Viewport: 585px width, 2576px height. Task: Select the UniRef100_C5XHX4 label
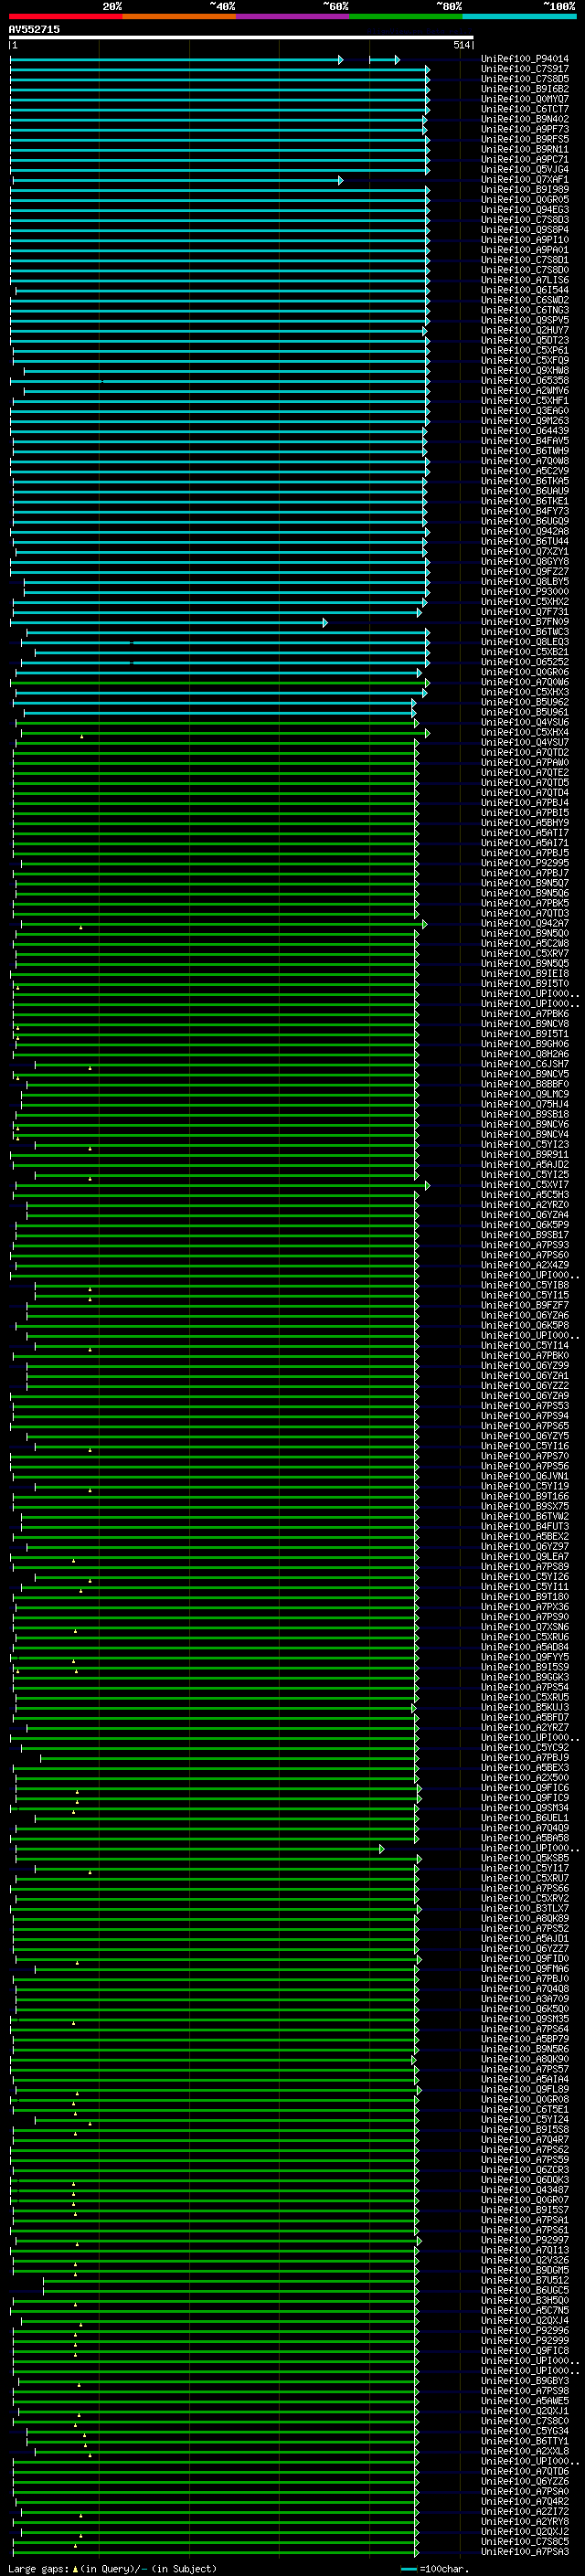[x=525, y=733]
